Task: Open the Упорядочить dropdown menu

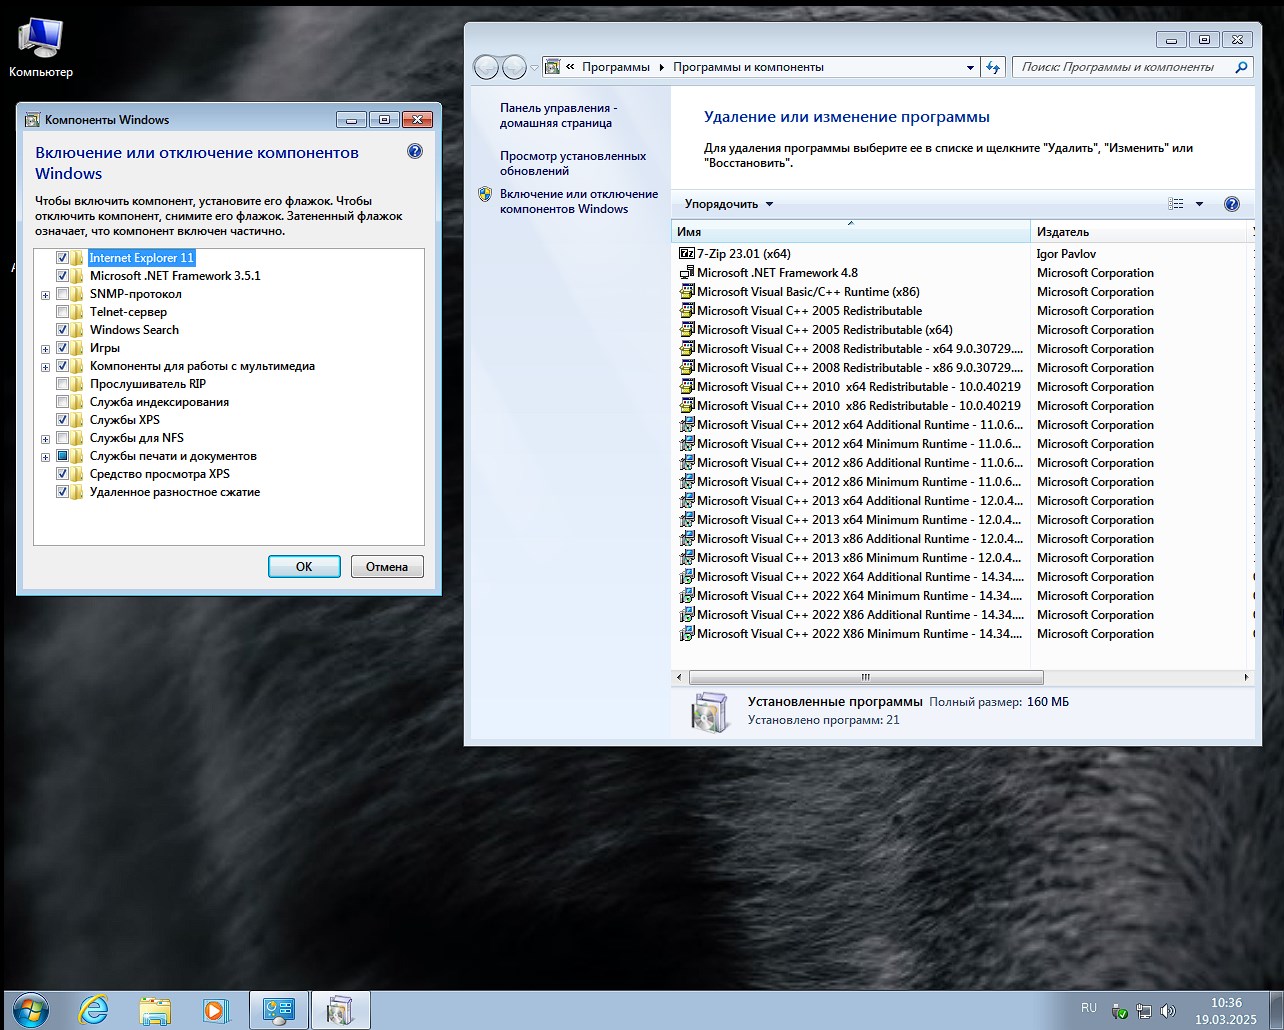Action: click(x=729, y=204)
